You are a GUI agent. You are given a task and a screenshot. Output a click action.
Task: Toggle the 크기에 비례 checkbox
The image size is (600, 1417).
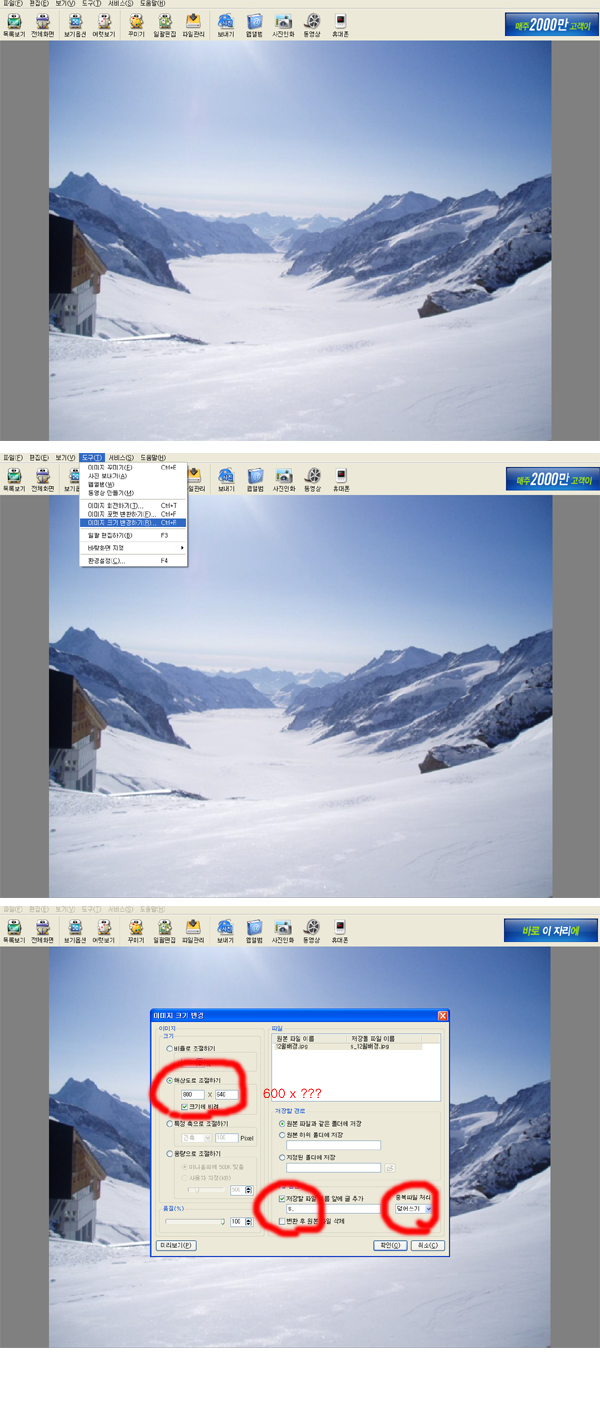pos(185,1107)
